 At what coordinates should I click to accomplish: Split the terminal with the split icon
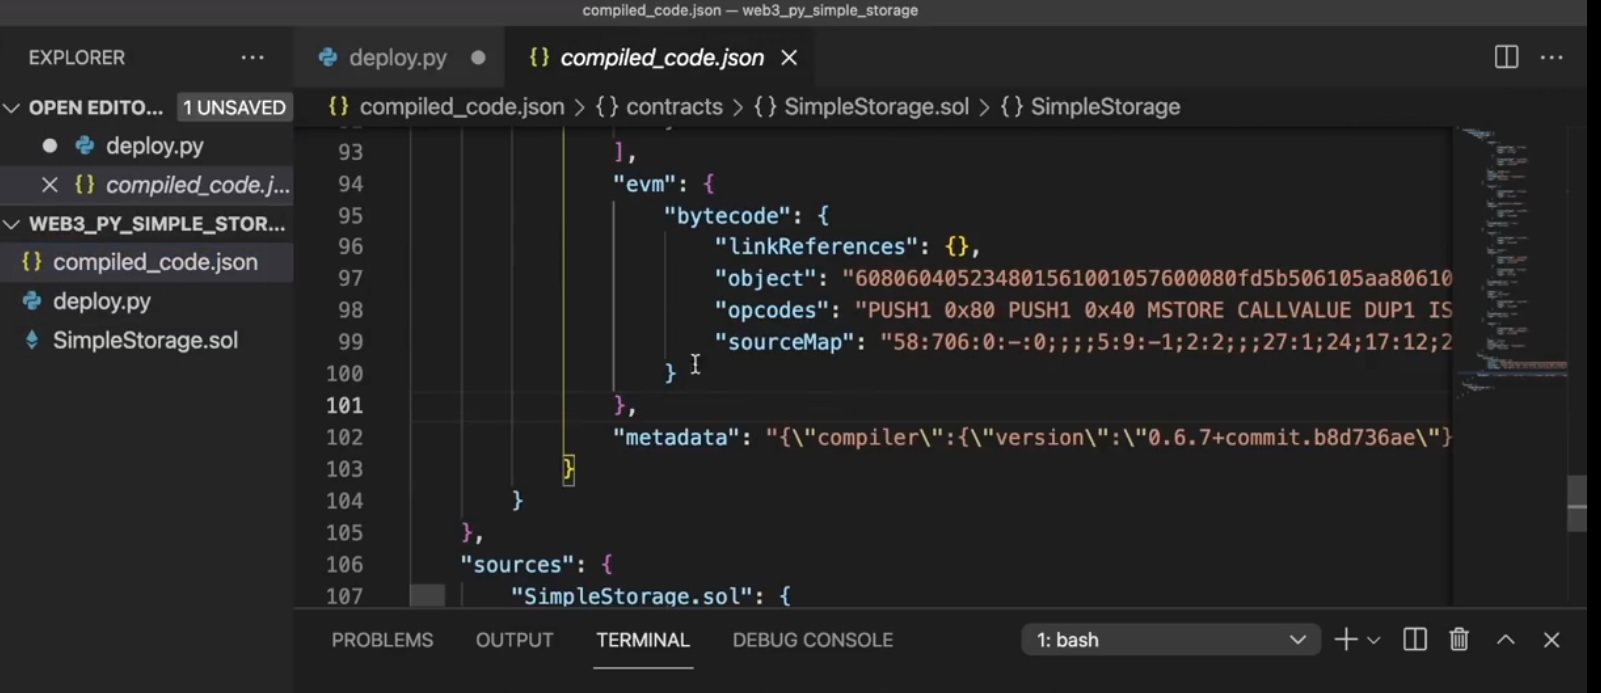tap(1415, 640)
